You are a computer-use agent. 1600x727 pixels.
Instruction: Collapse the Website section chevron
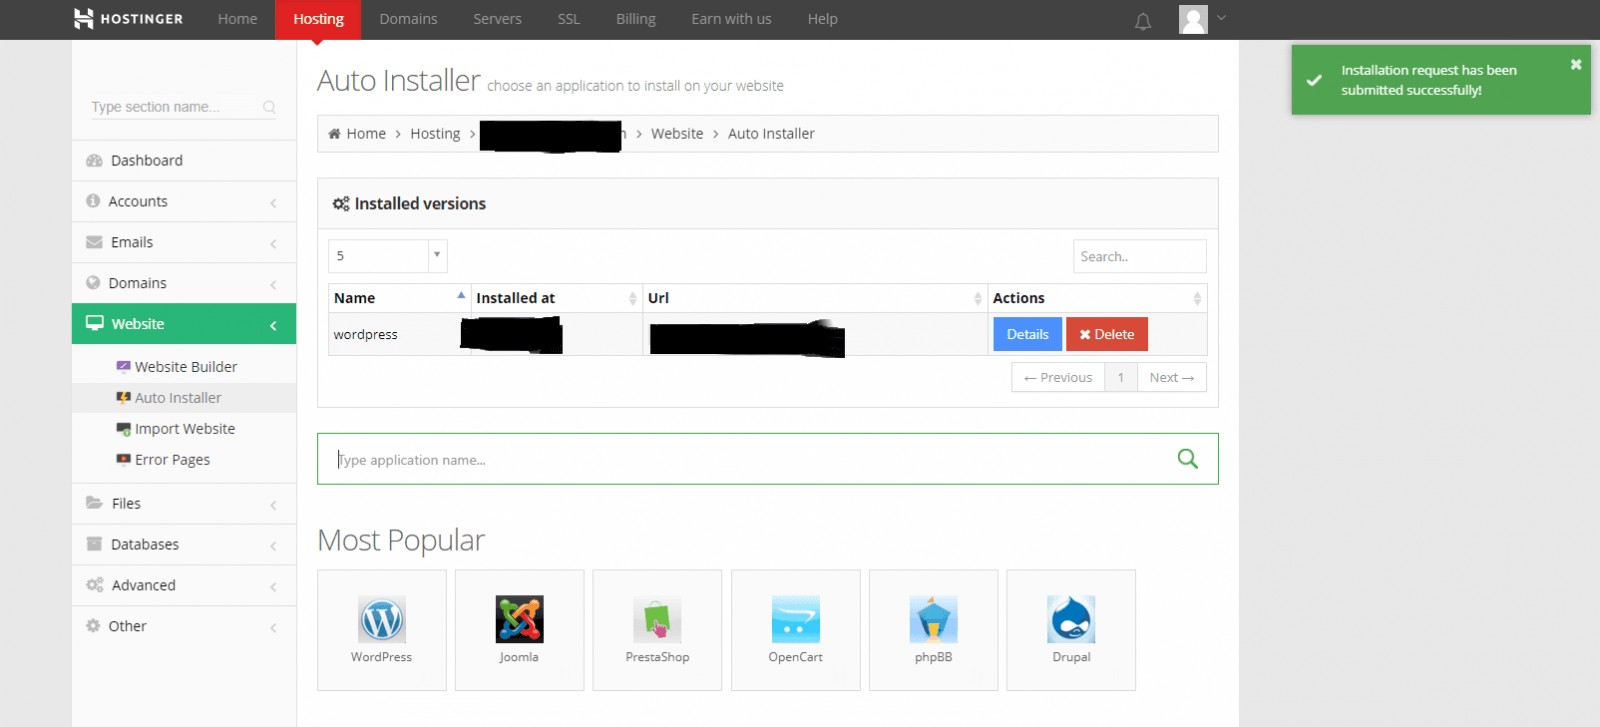pyautogui.click(x=273, y=326)
